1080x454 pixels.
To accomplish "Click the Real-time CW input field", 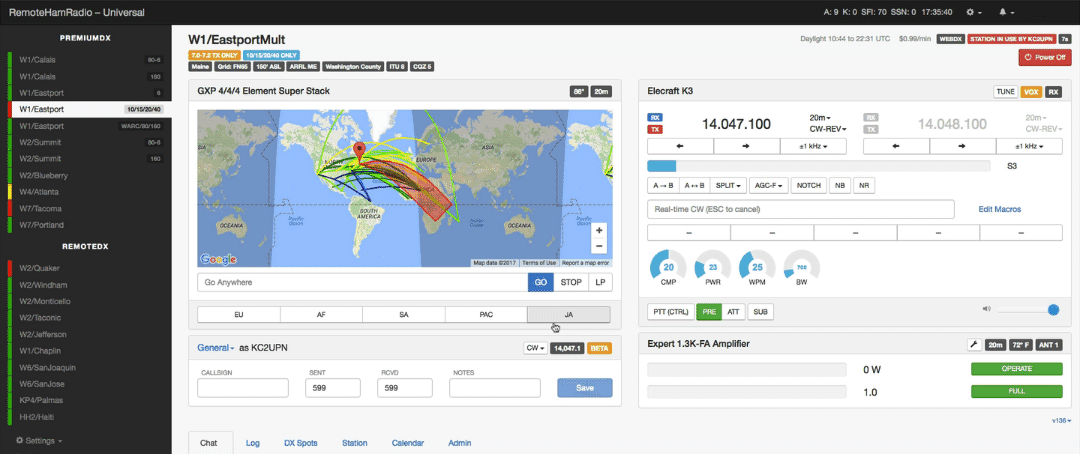I will tap(801, 209).
